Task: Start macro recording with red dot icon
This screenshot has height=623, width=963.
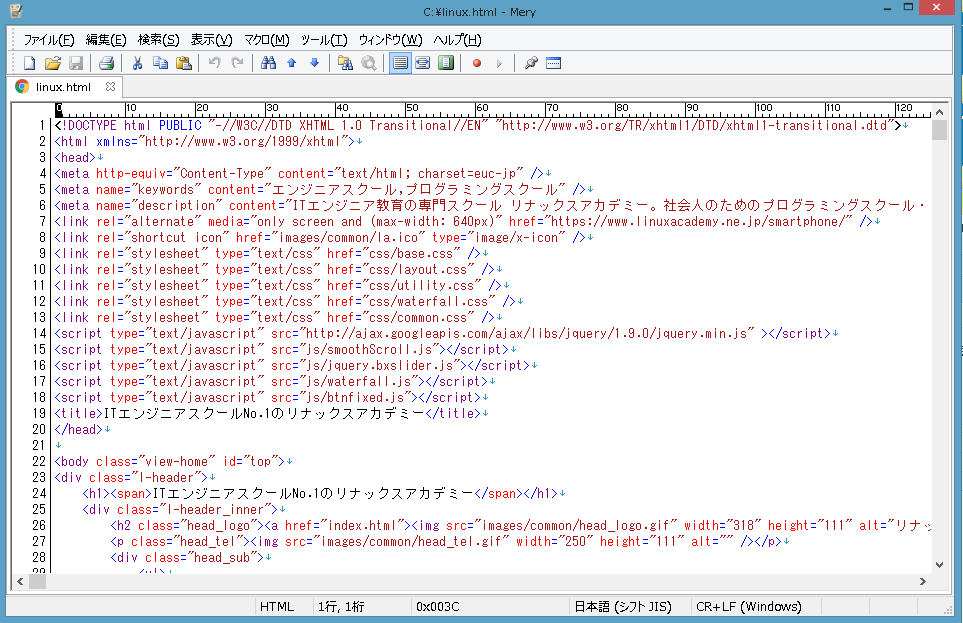Action: (x=476, y=63)
